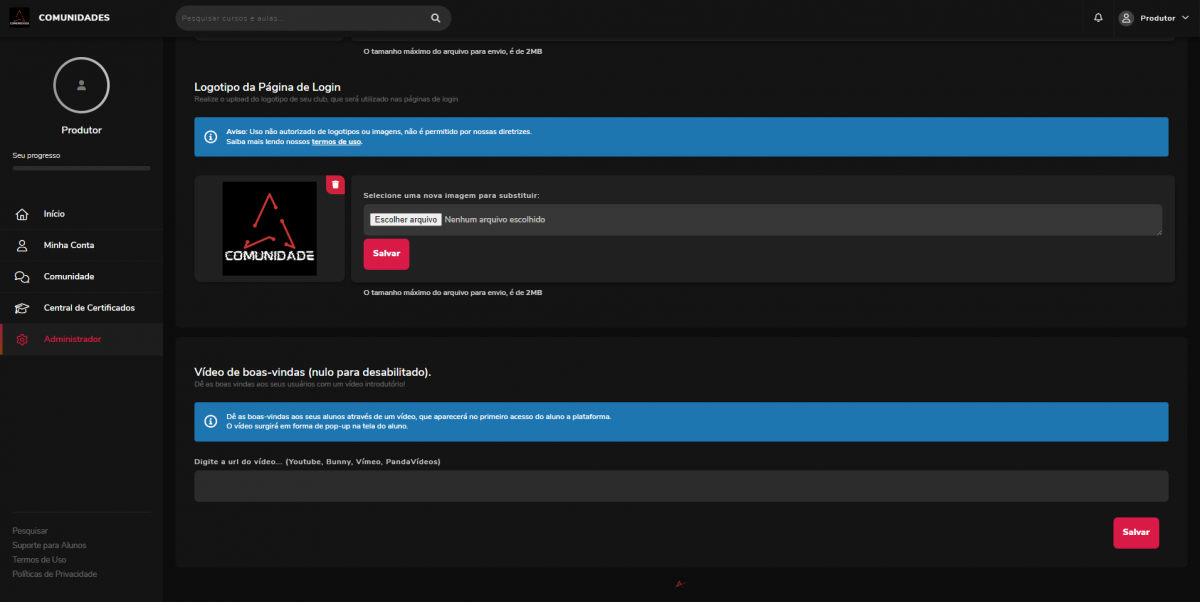Image resolution: width=1200 pixels, height=602 pixels.
Task: Click the Comunidades logo in header
Action: (x=19, y=18)
